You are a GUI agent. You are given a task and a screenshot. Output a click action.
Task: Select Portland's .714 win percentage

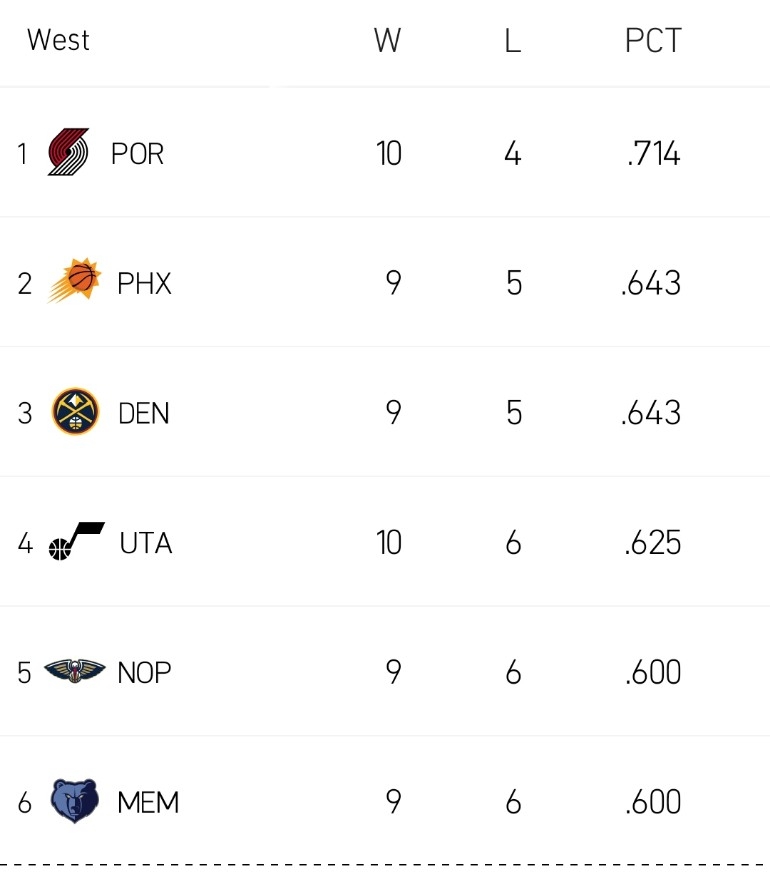point(653,154)
